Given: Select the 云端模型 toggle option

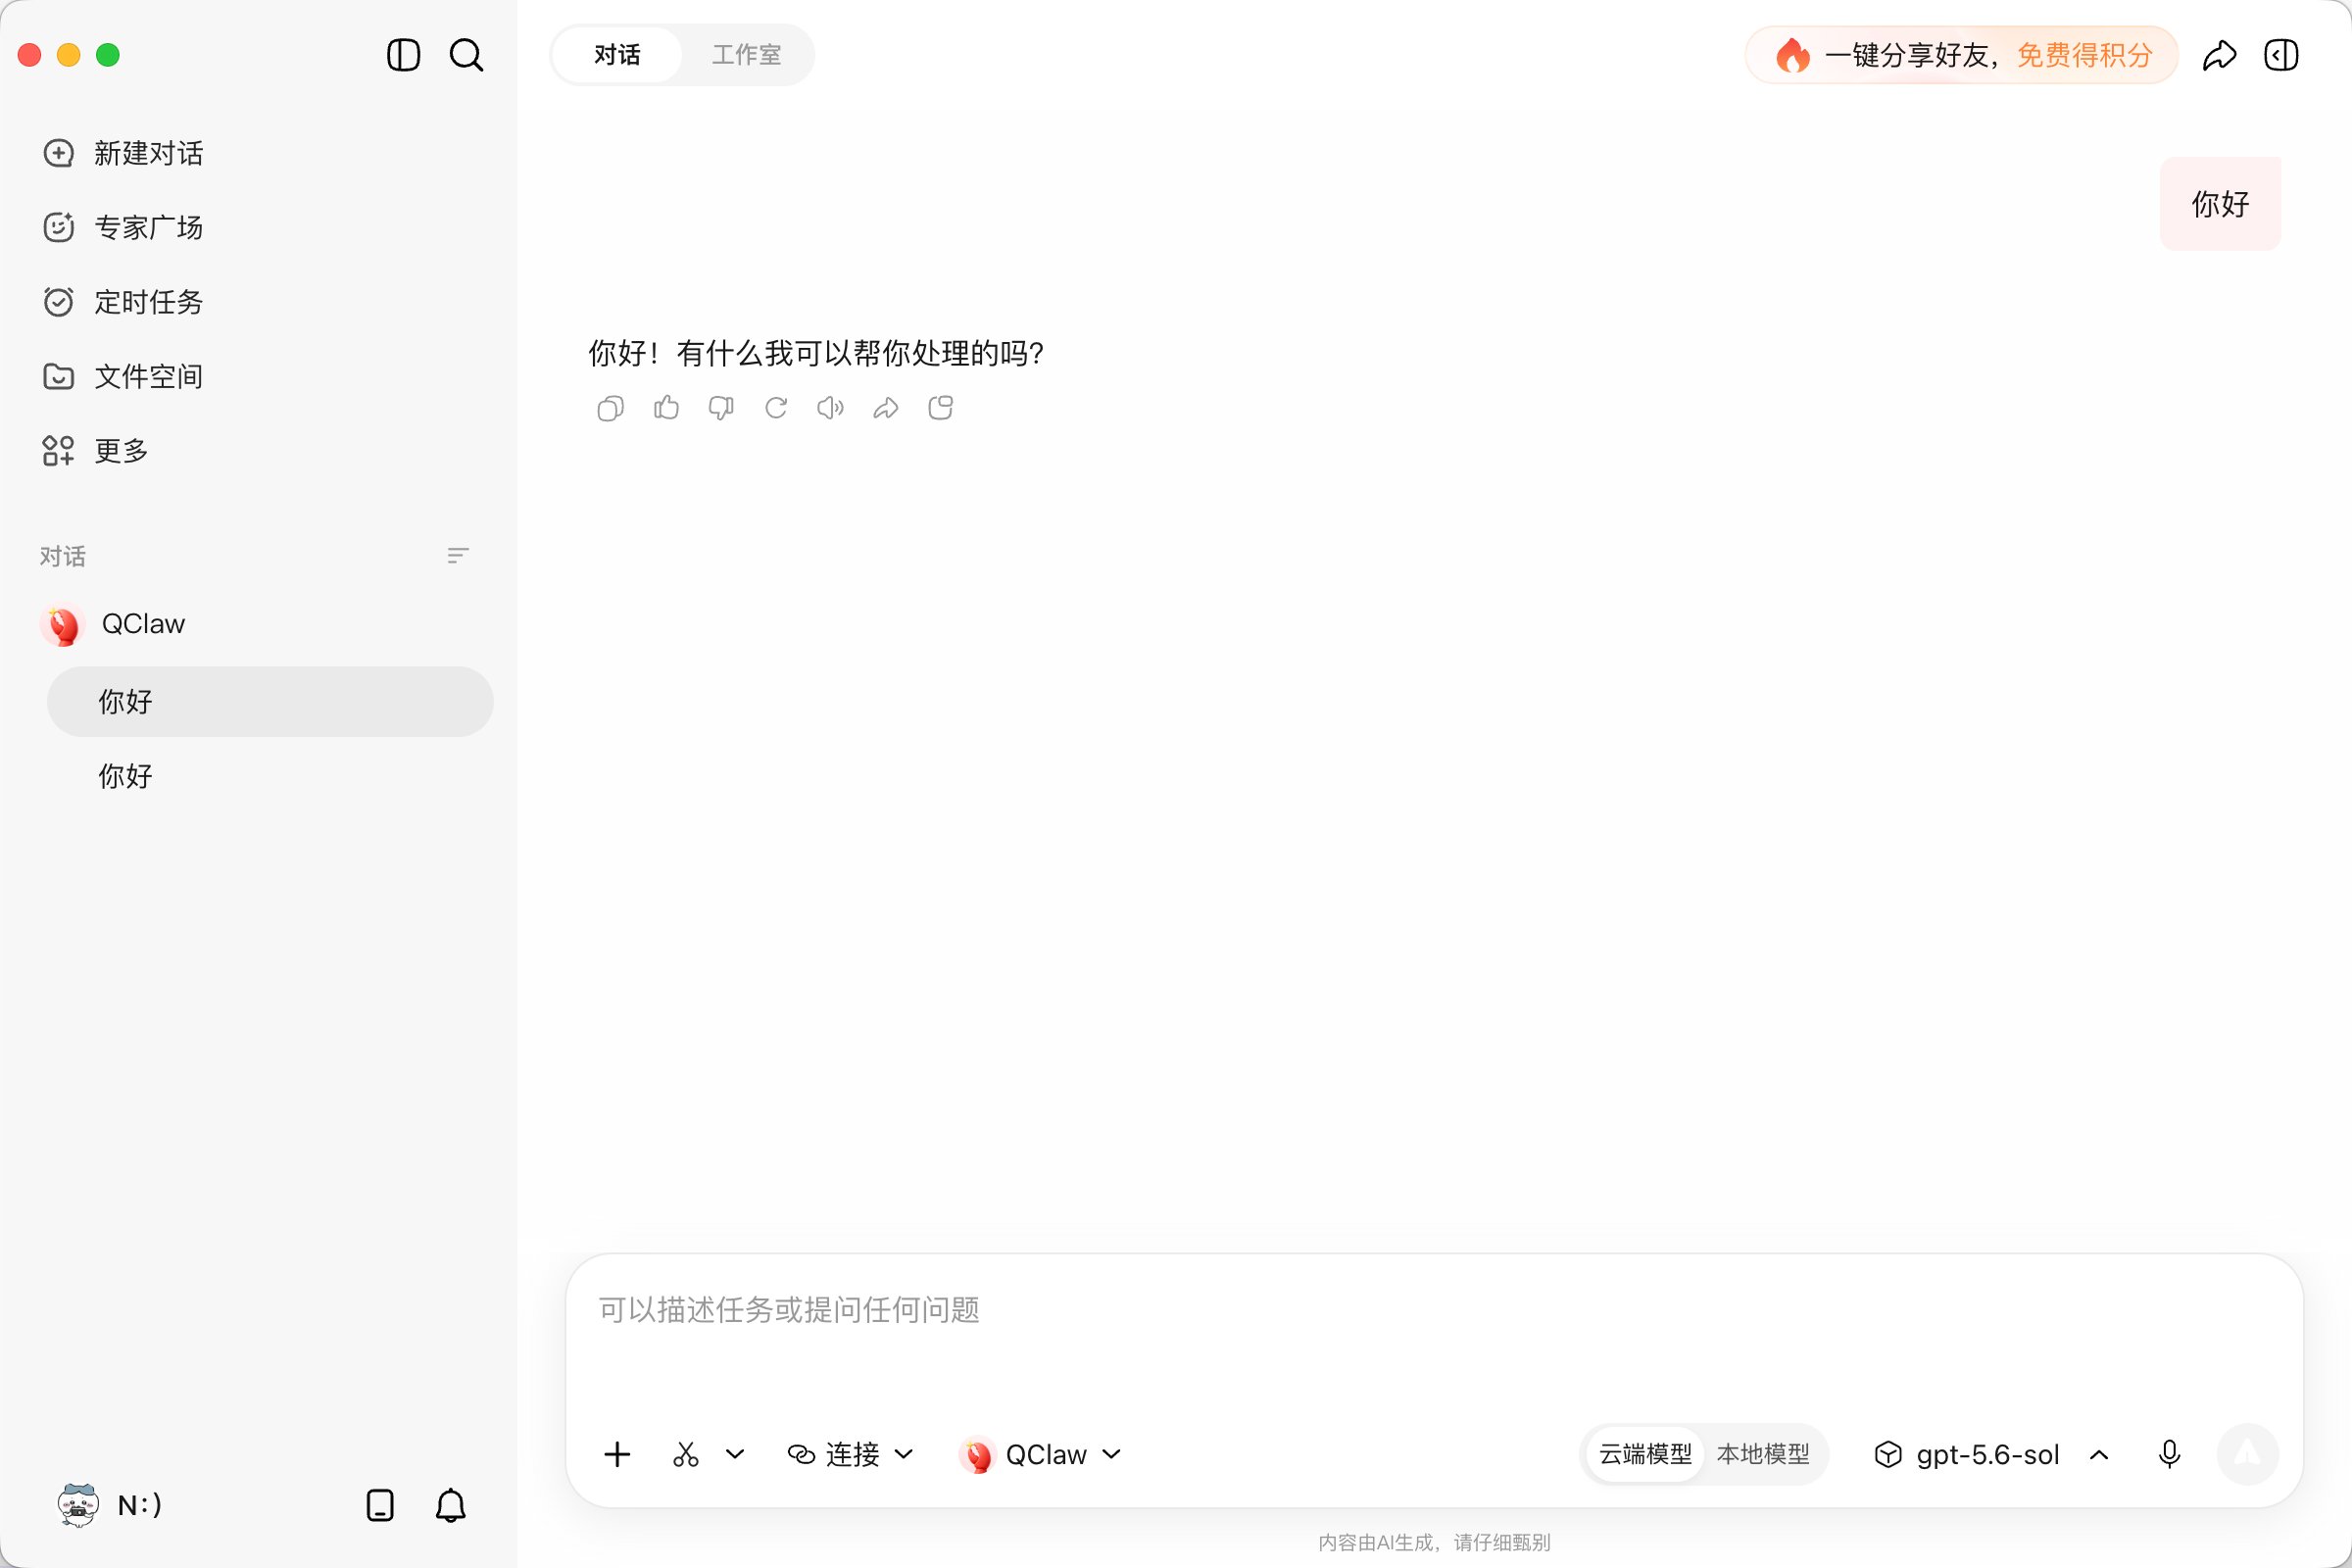Looking at the screenshot, I should pyautogui.click(x=1645, y=1454).
